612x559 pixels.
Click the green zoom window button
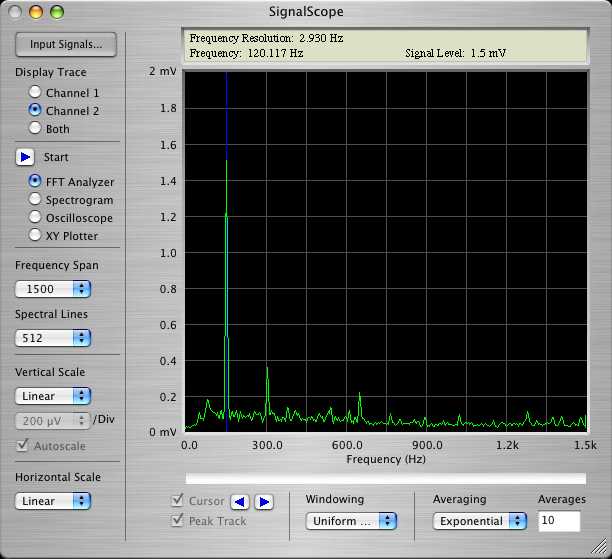click(56, 12)
